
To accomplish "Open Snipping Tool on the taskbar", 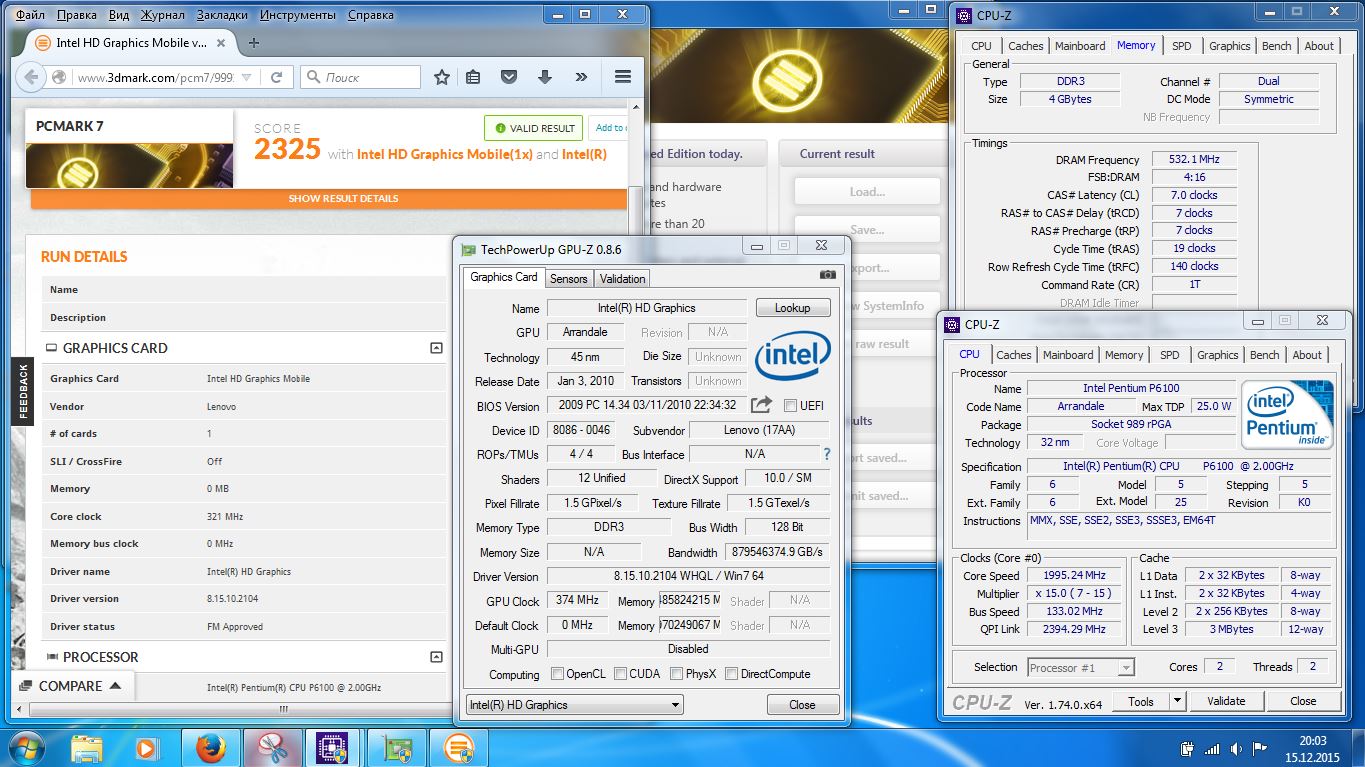I will pyautogui.click(x=272, y=747).
